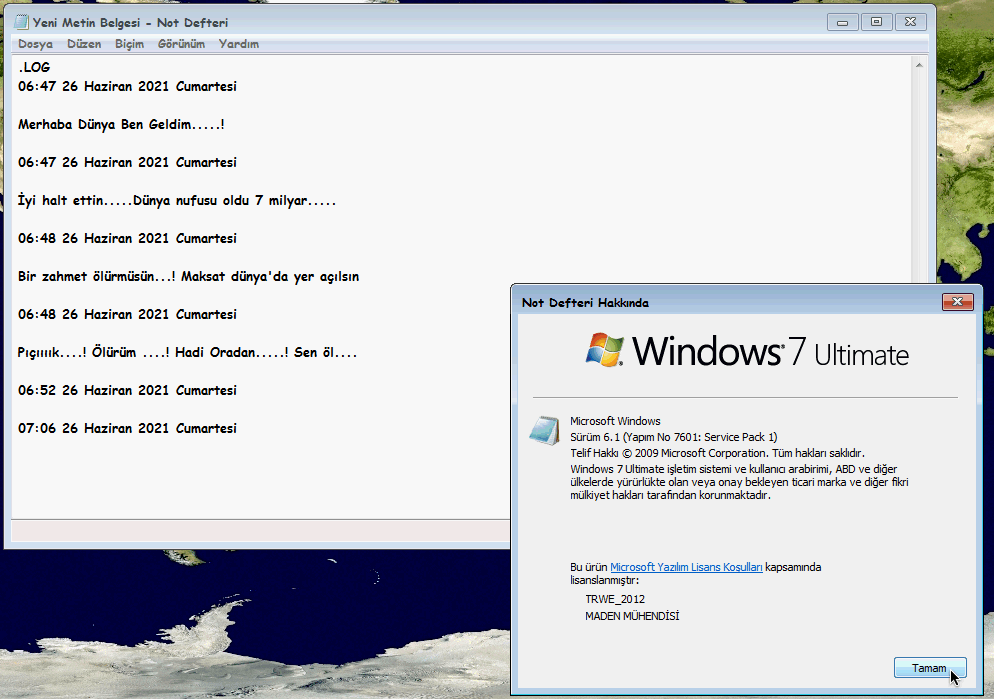
Task: Click the line starting Bir zahmet ölürmüsün
Action: click(188, 276)
